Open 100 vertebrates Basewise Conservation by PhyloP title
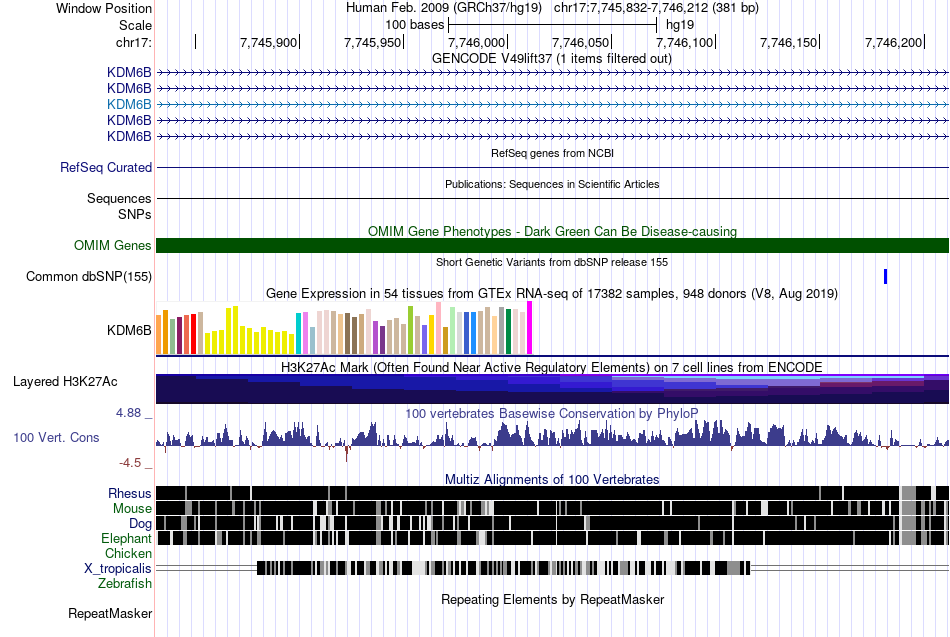The width and height of the screenshot is (950, 637). click(x=552, y=414)
